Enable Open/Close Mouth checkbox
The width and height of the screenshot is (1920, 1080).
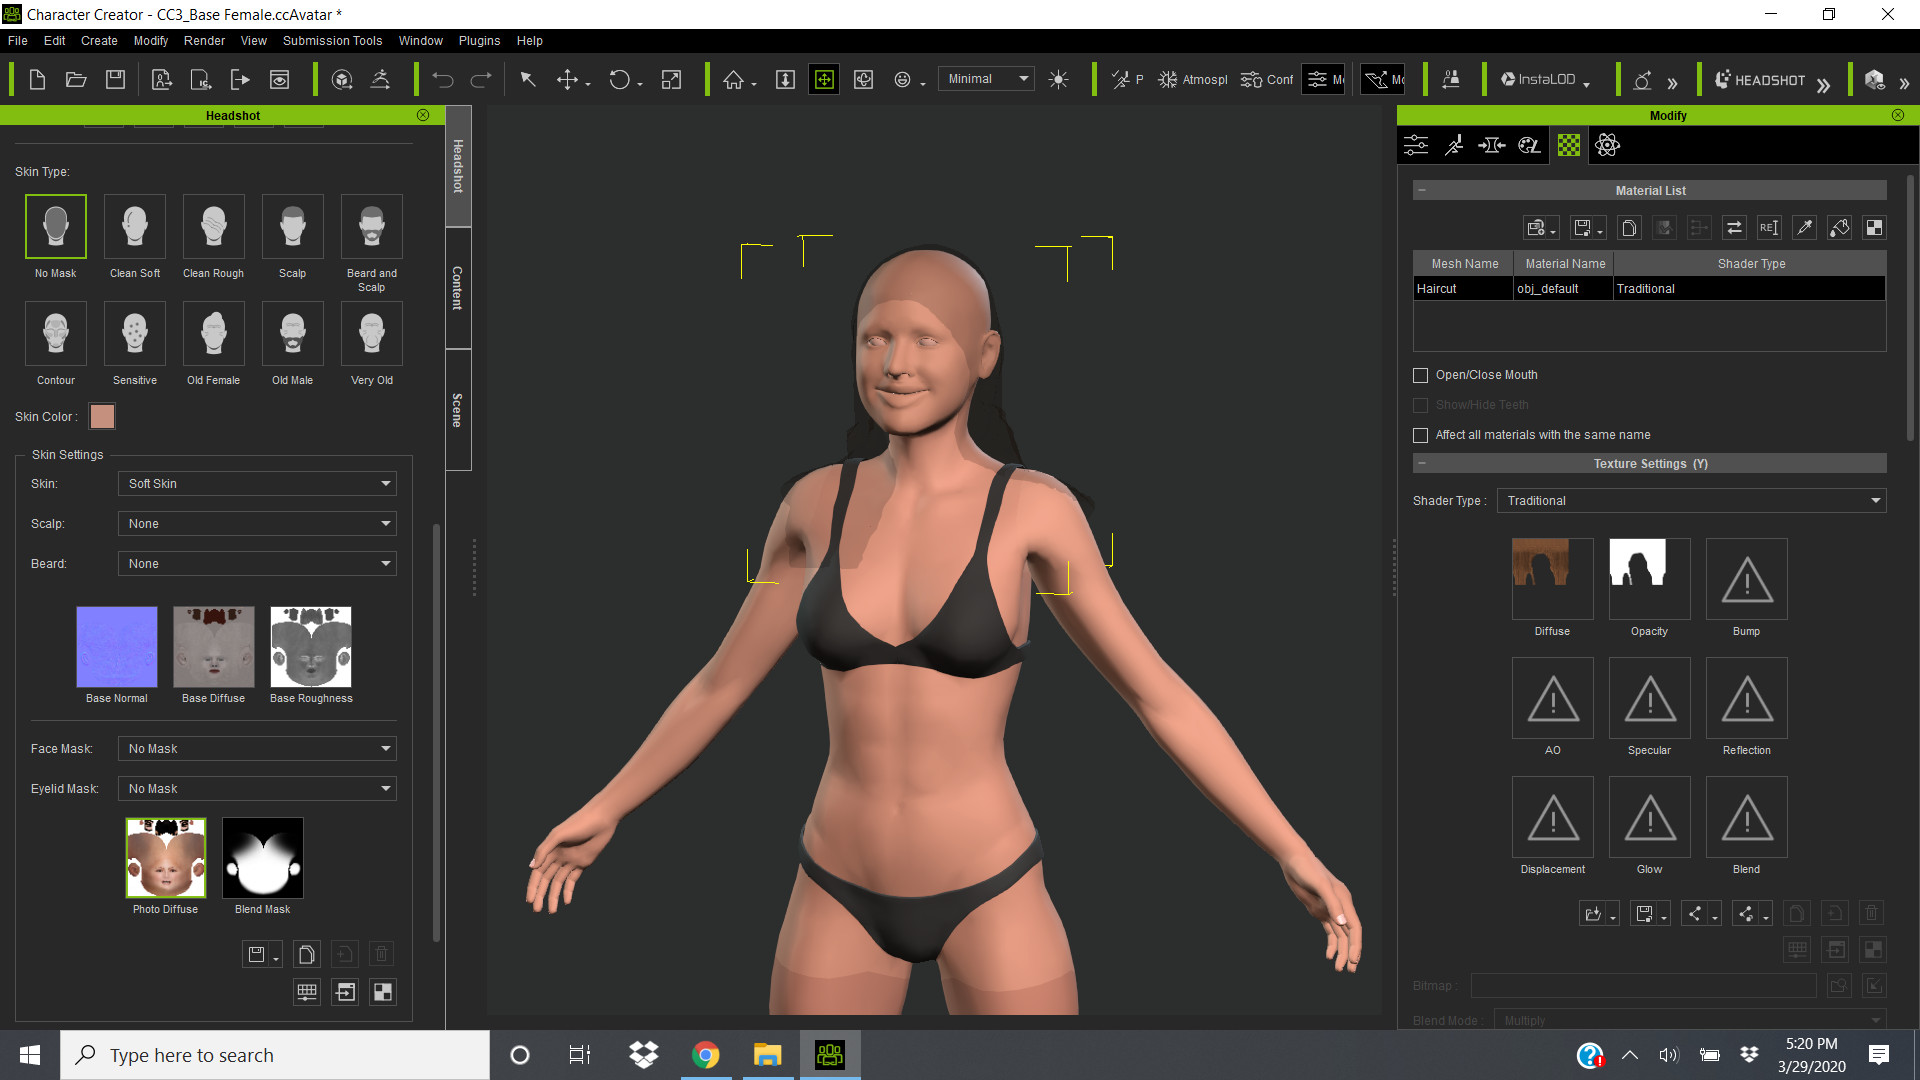coord(1420,375)
